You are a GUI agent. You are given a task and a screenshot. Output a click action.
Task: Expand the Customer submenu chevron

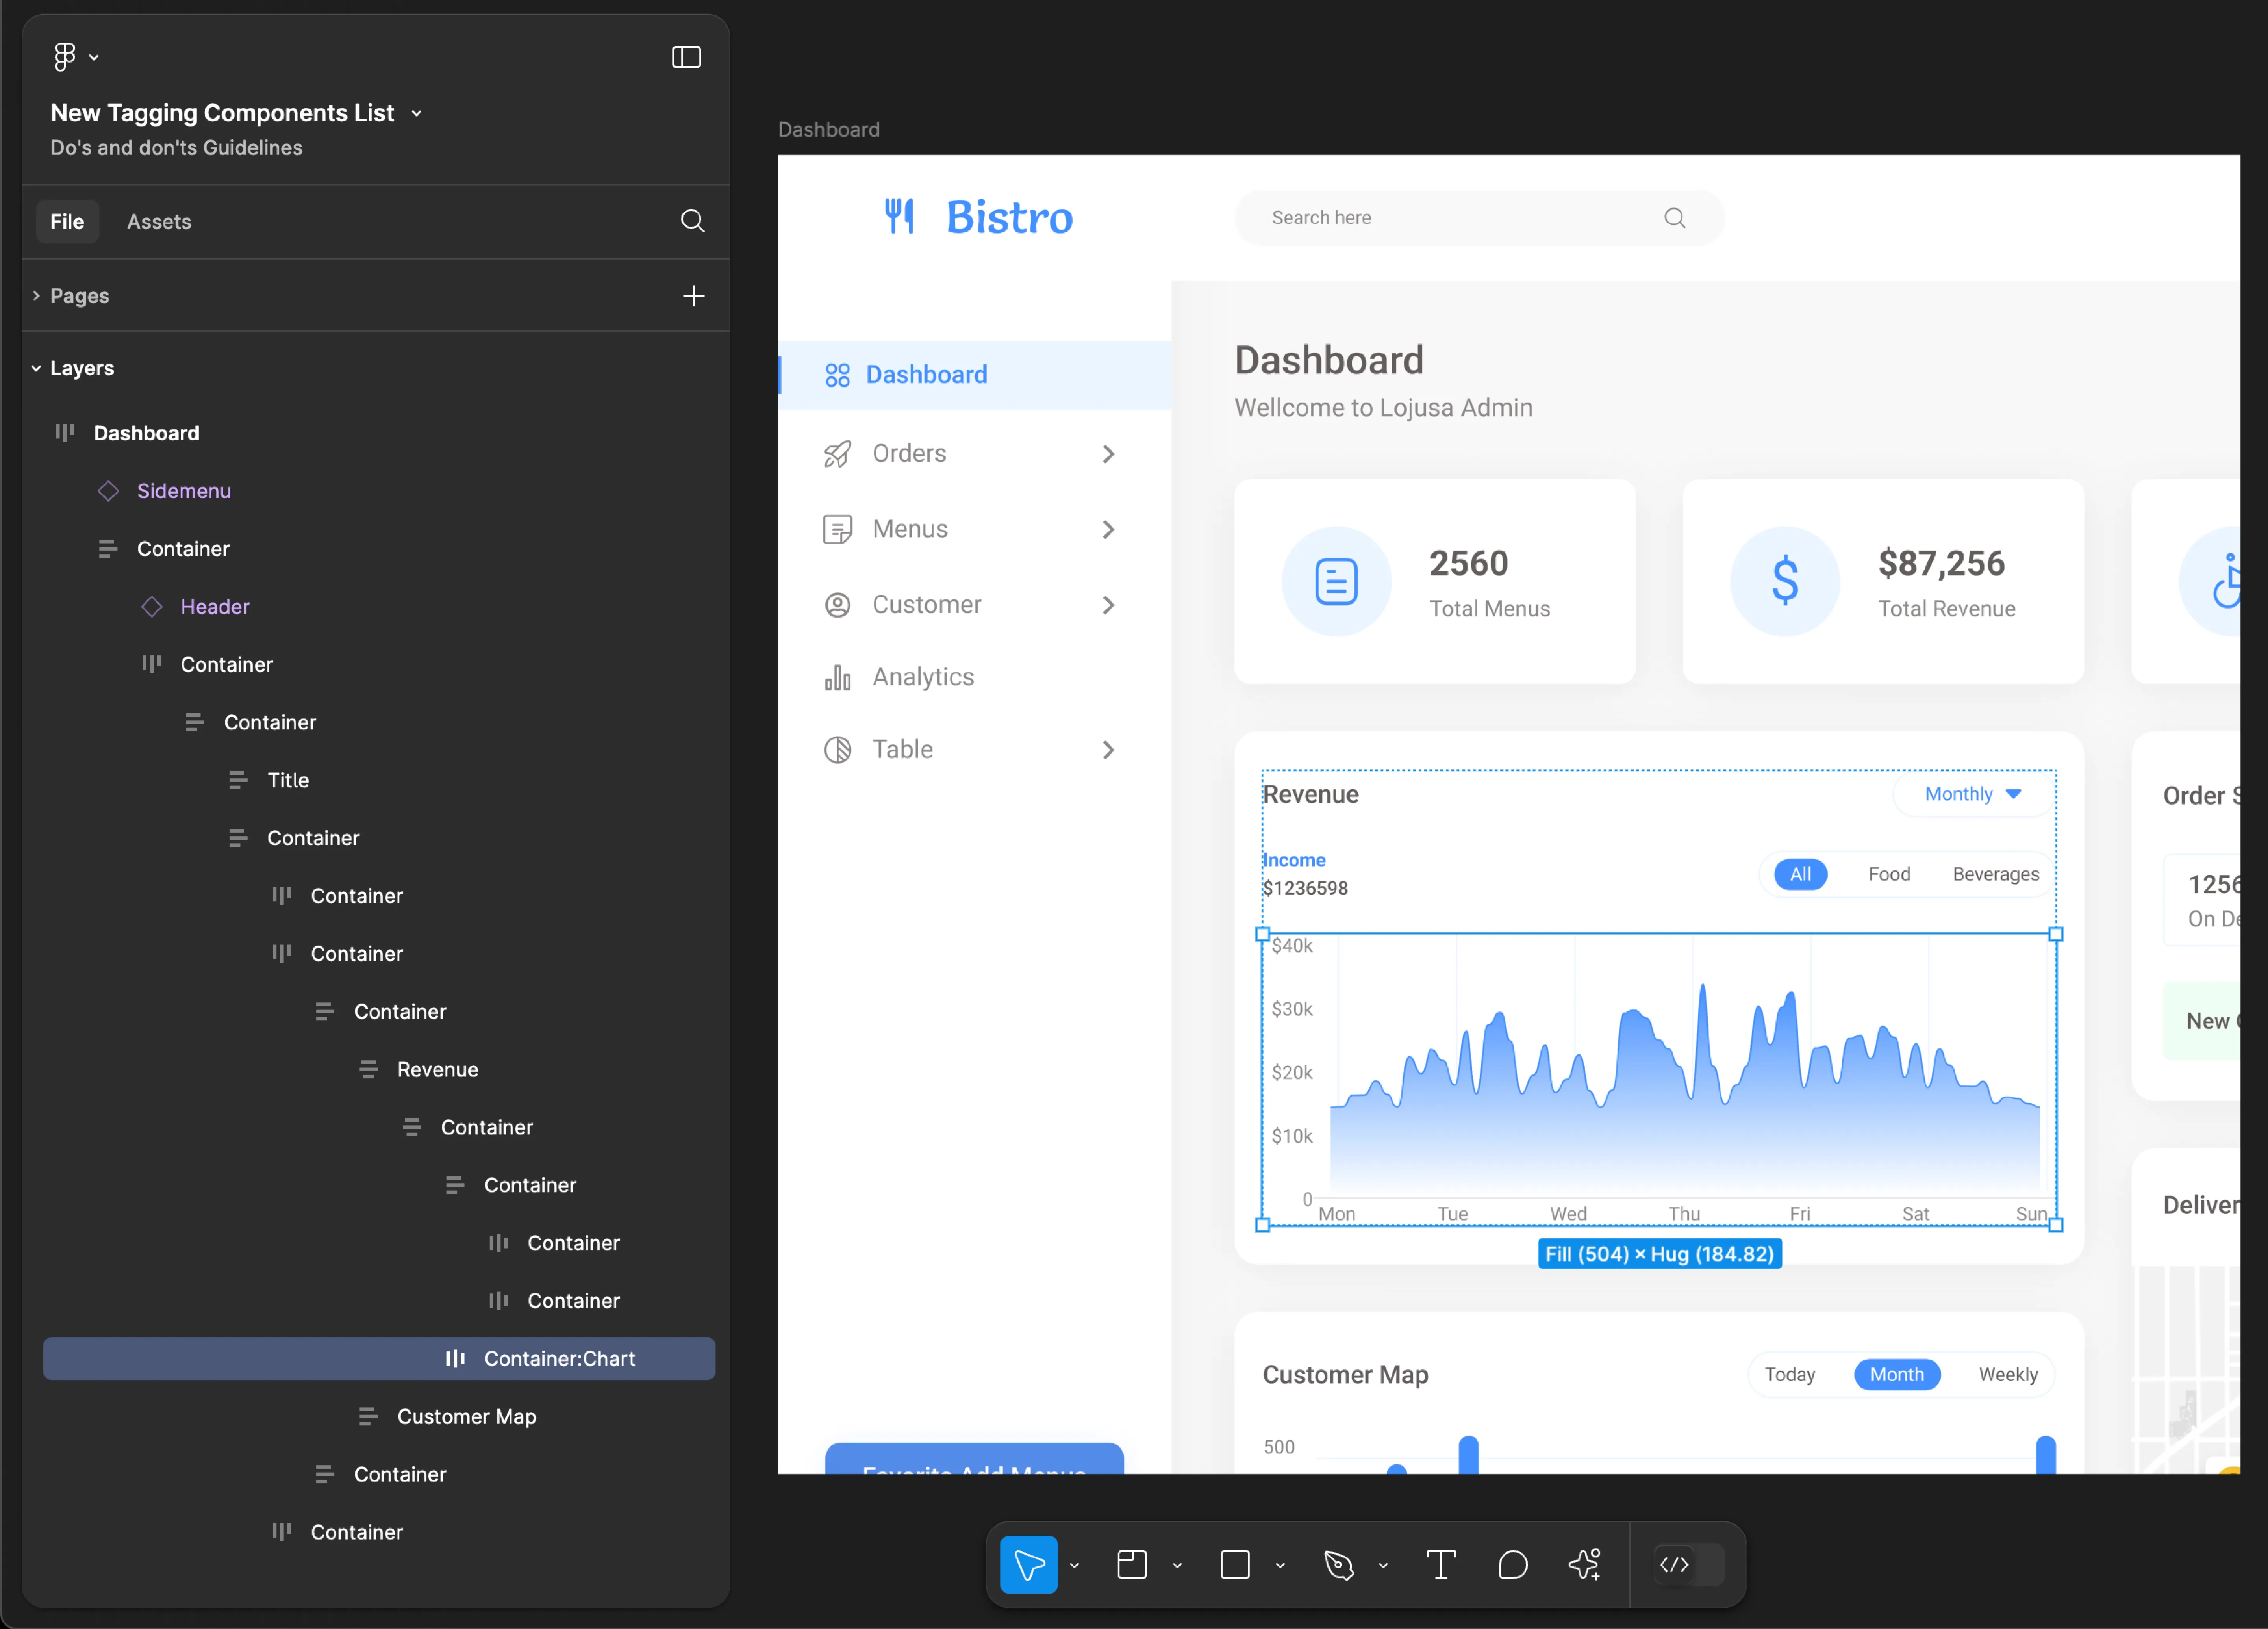pos(1108,605)
